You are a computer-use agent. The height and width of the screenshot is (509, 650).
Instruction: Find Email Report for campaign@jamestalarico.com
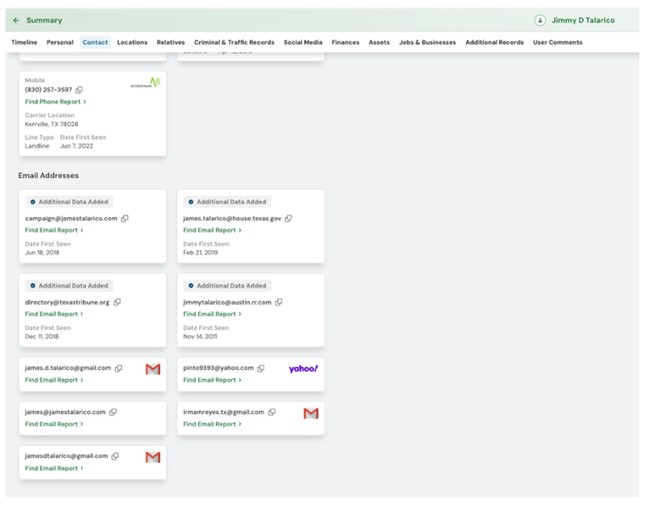click(54, 230)
